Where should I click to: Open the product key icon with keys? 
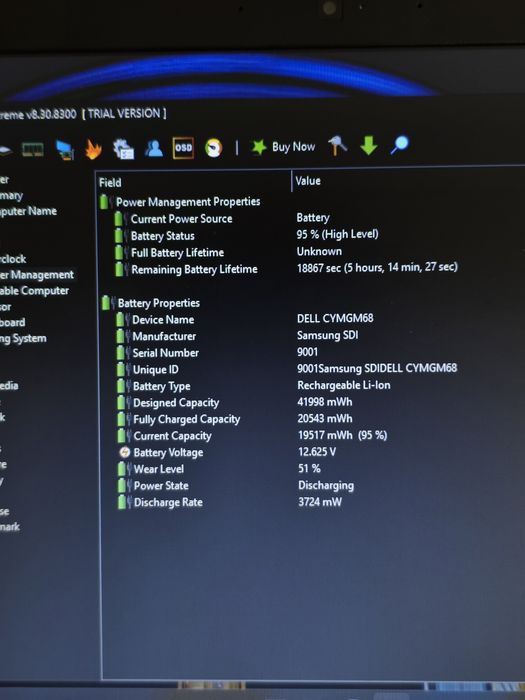(338, 146)
